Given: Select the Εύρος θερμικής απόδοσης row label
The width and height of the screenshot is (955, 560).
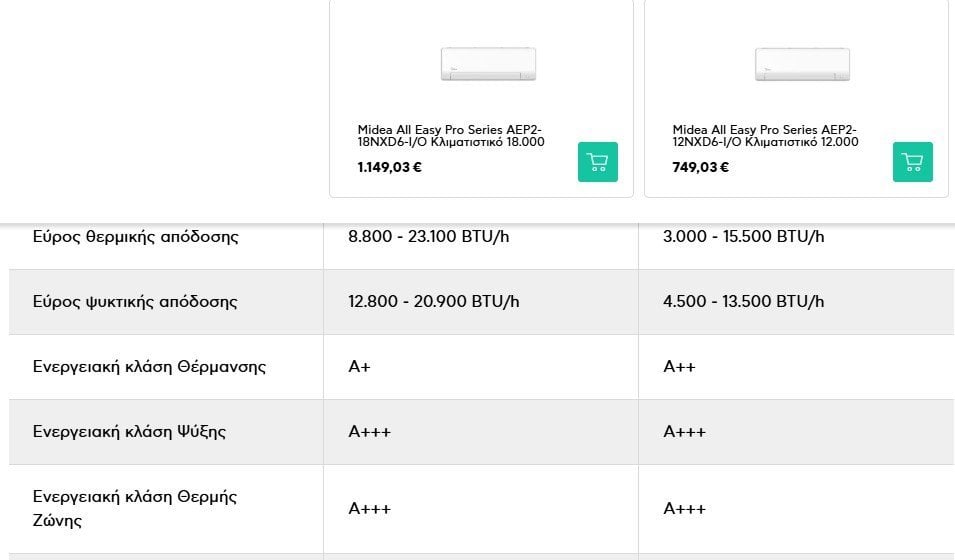Looking at the screenshot, I should [136, 236].
